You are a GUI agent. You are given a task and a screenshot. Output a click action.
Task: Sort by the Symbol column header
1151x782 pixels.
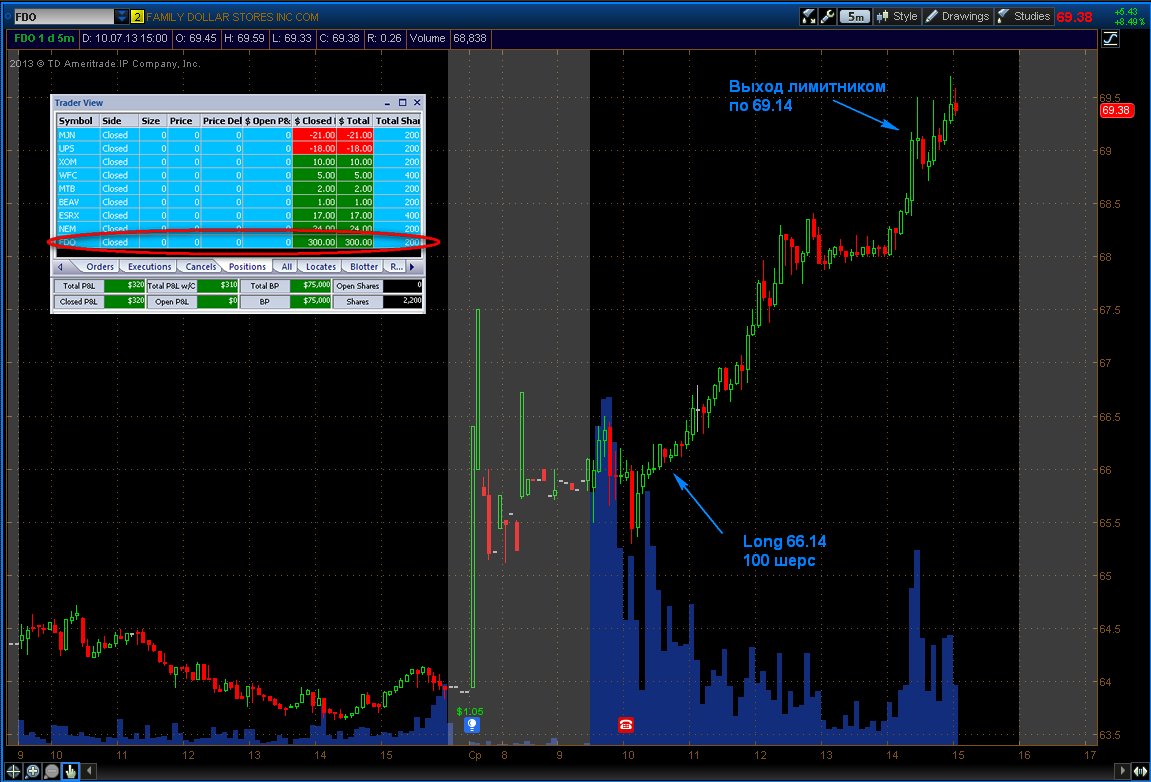[x=78, y=120]
